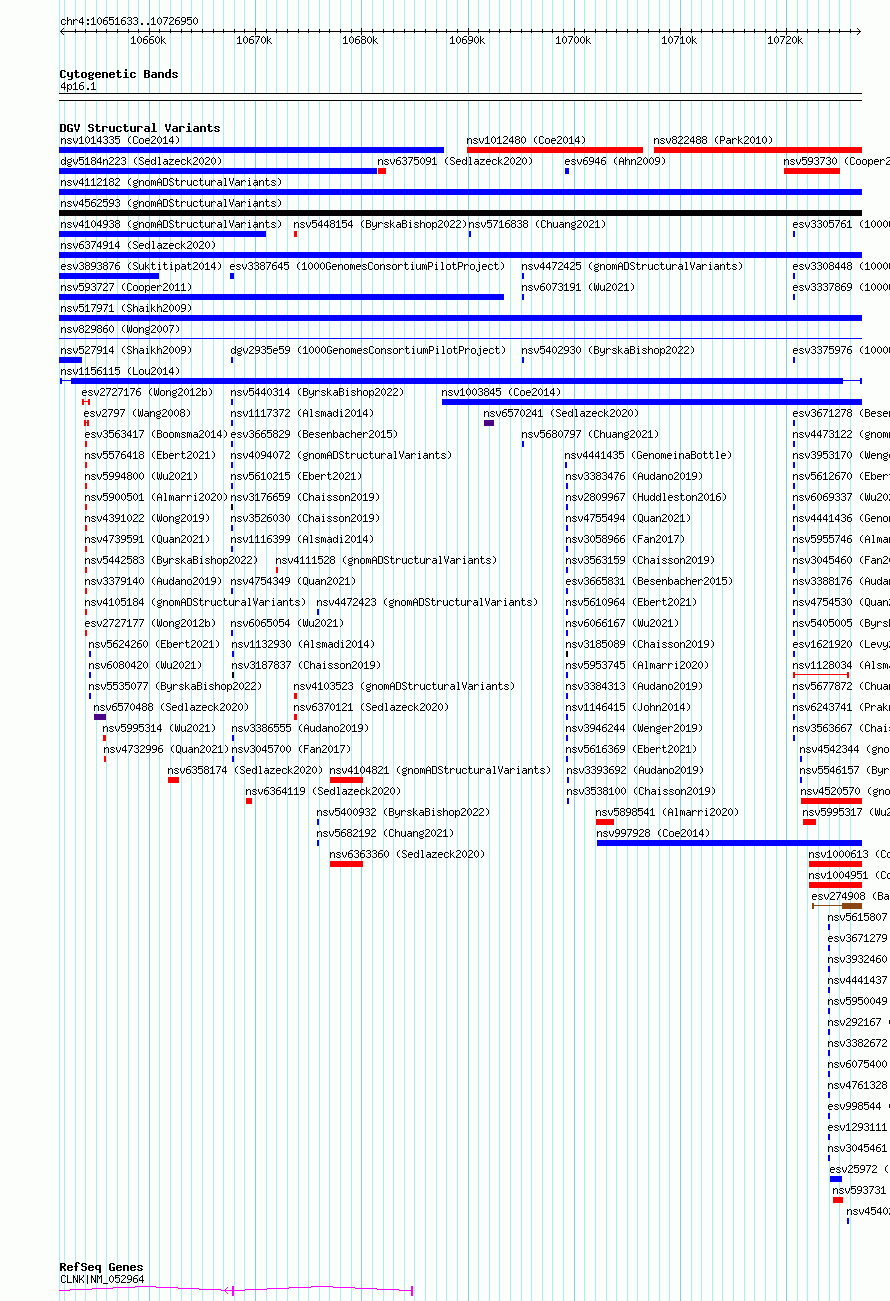Select nsv6073191 (Wu2021) label
This screenshot has height=1301, width=890.
(x=578, y=287)
